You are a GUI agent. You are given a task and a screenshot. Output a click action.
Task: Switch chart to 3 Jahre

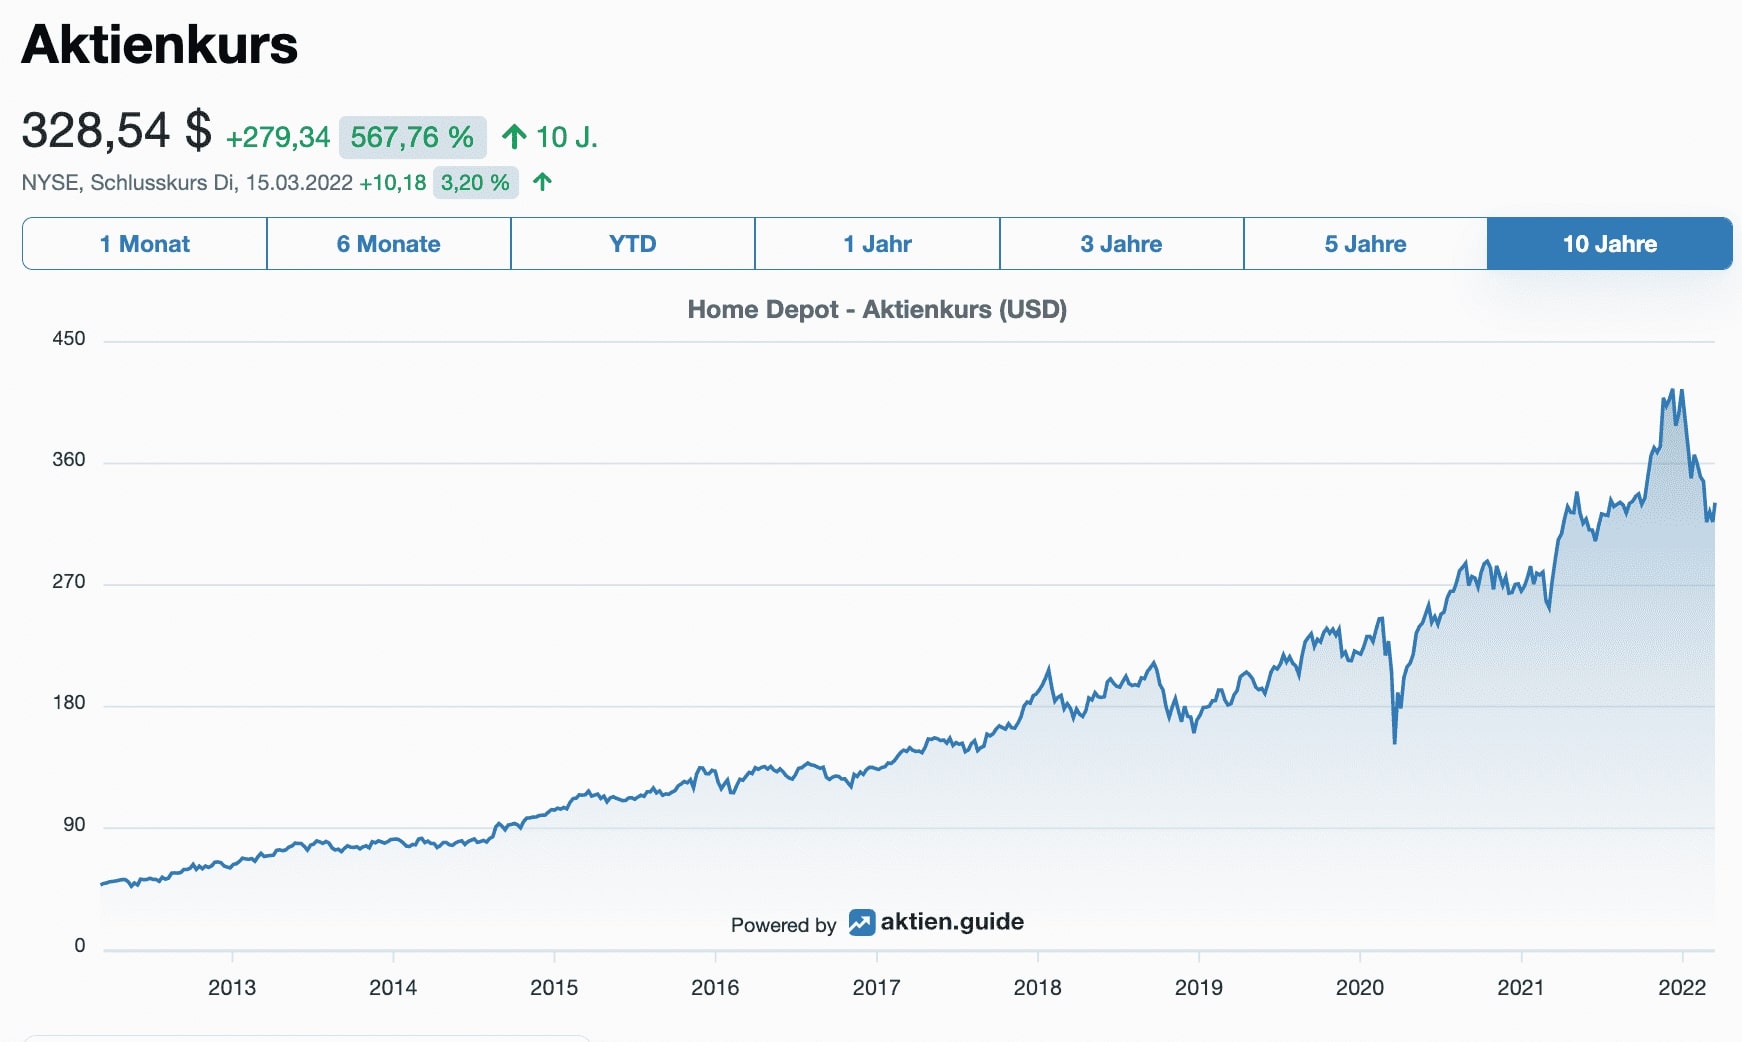(1121, 244)
